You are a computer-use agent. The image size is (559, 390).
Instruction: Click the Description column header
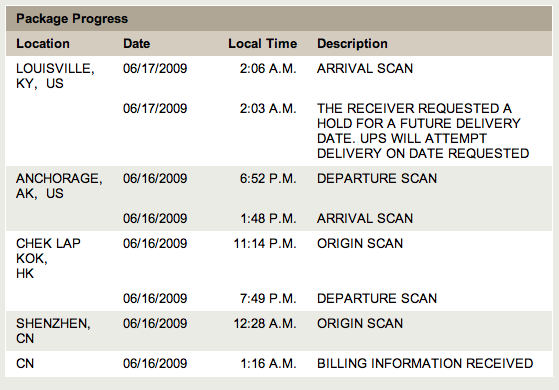coord(352,43)
